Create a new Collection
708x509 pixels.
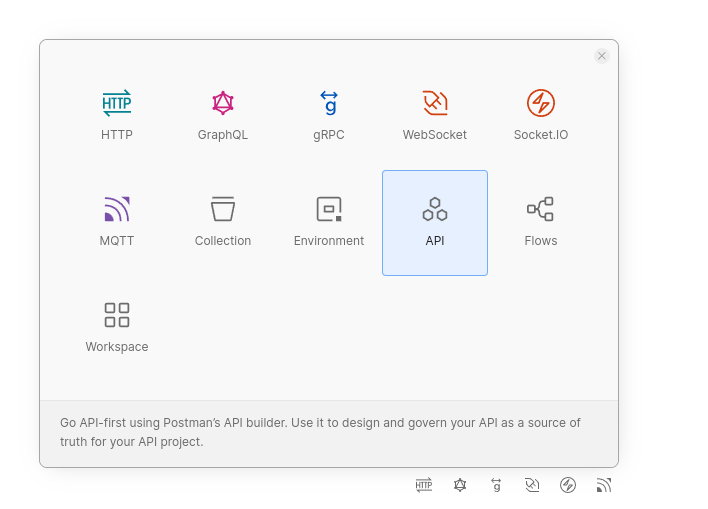pos(223,222)
